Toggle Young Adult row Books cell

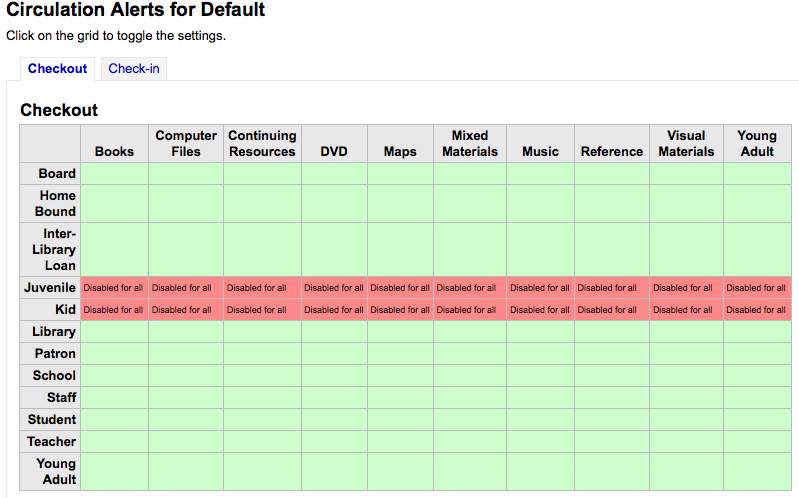(x=114, y=471)
